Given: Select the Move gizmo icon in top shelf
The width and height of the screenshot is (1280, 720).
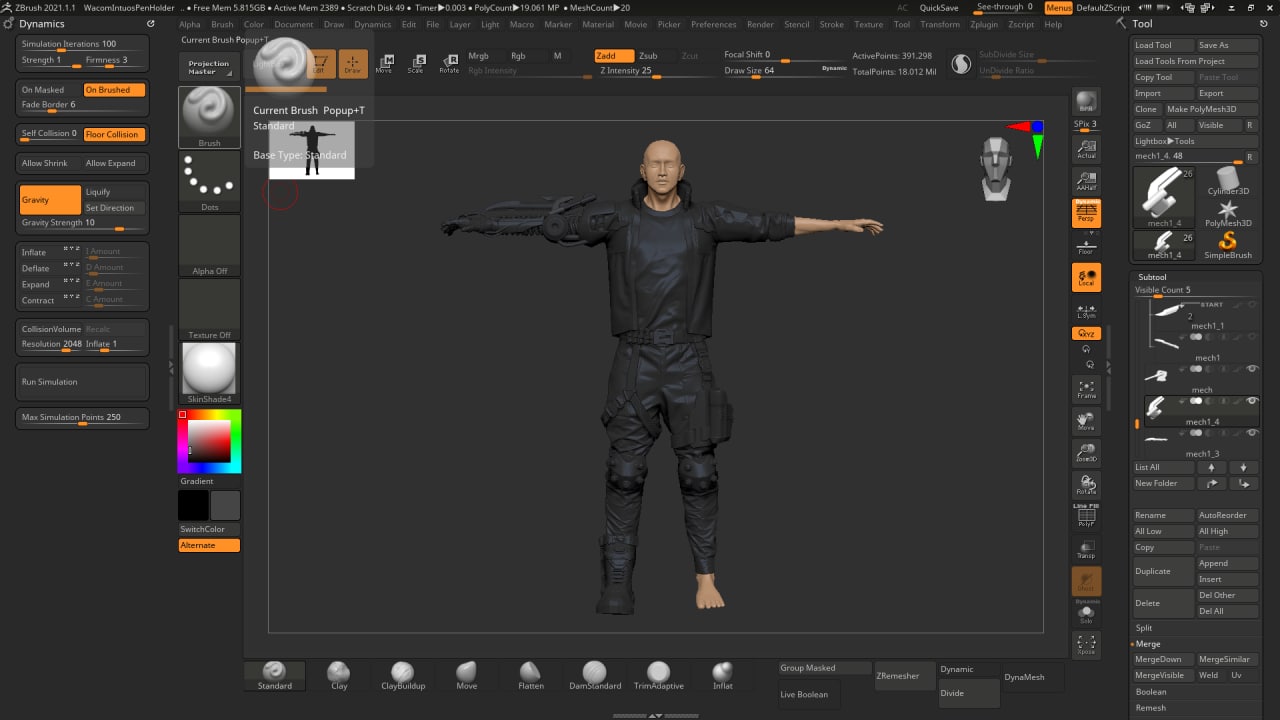Looking at the screenshot, I should click(x=384, y=63).
